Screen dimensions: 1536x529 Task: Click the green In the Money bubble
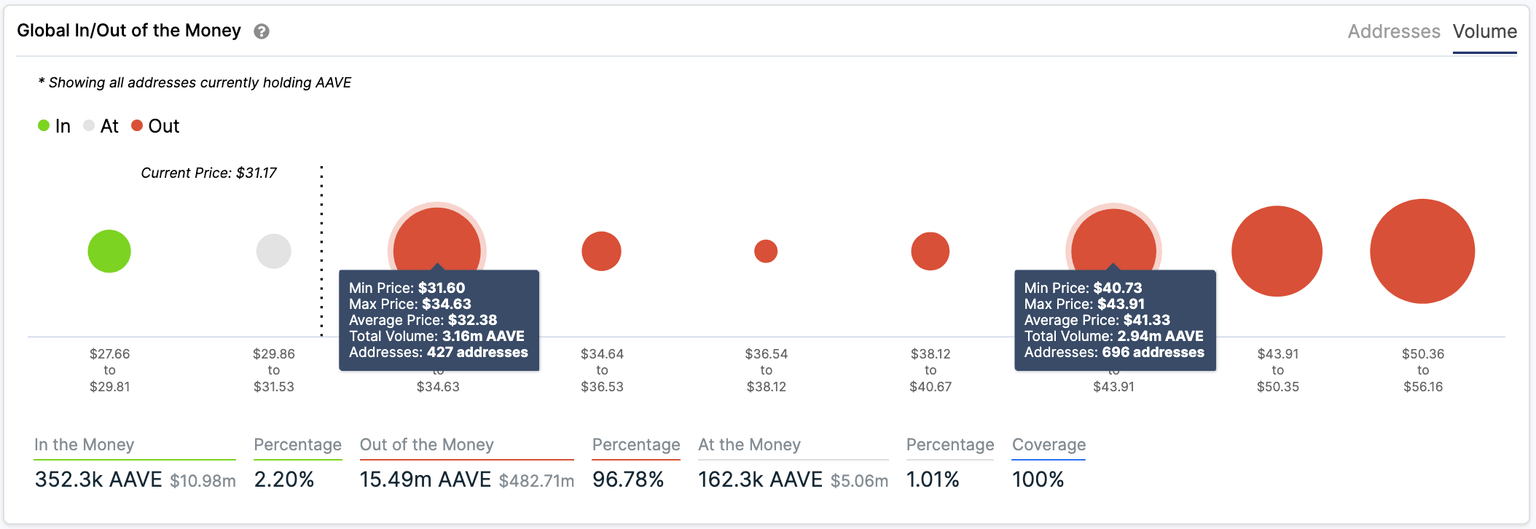tap(109, 251)
